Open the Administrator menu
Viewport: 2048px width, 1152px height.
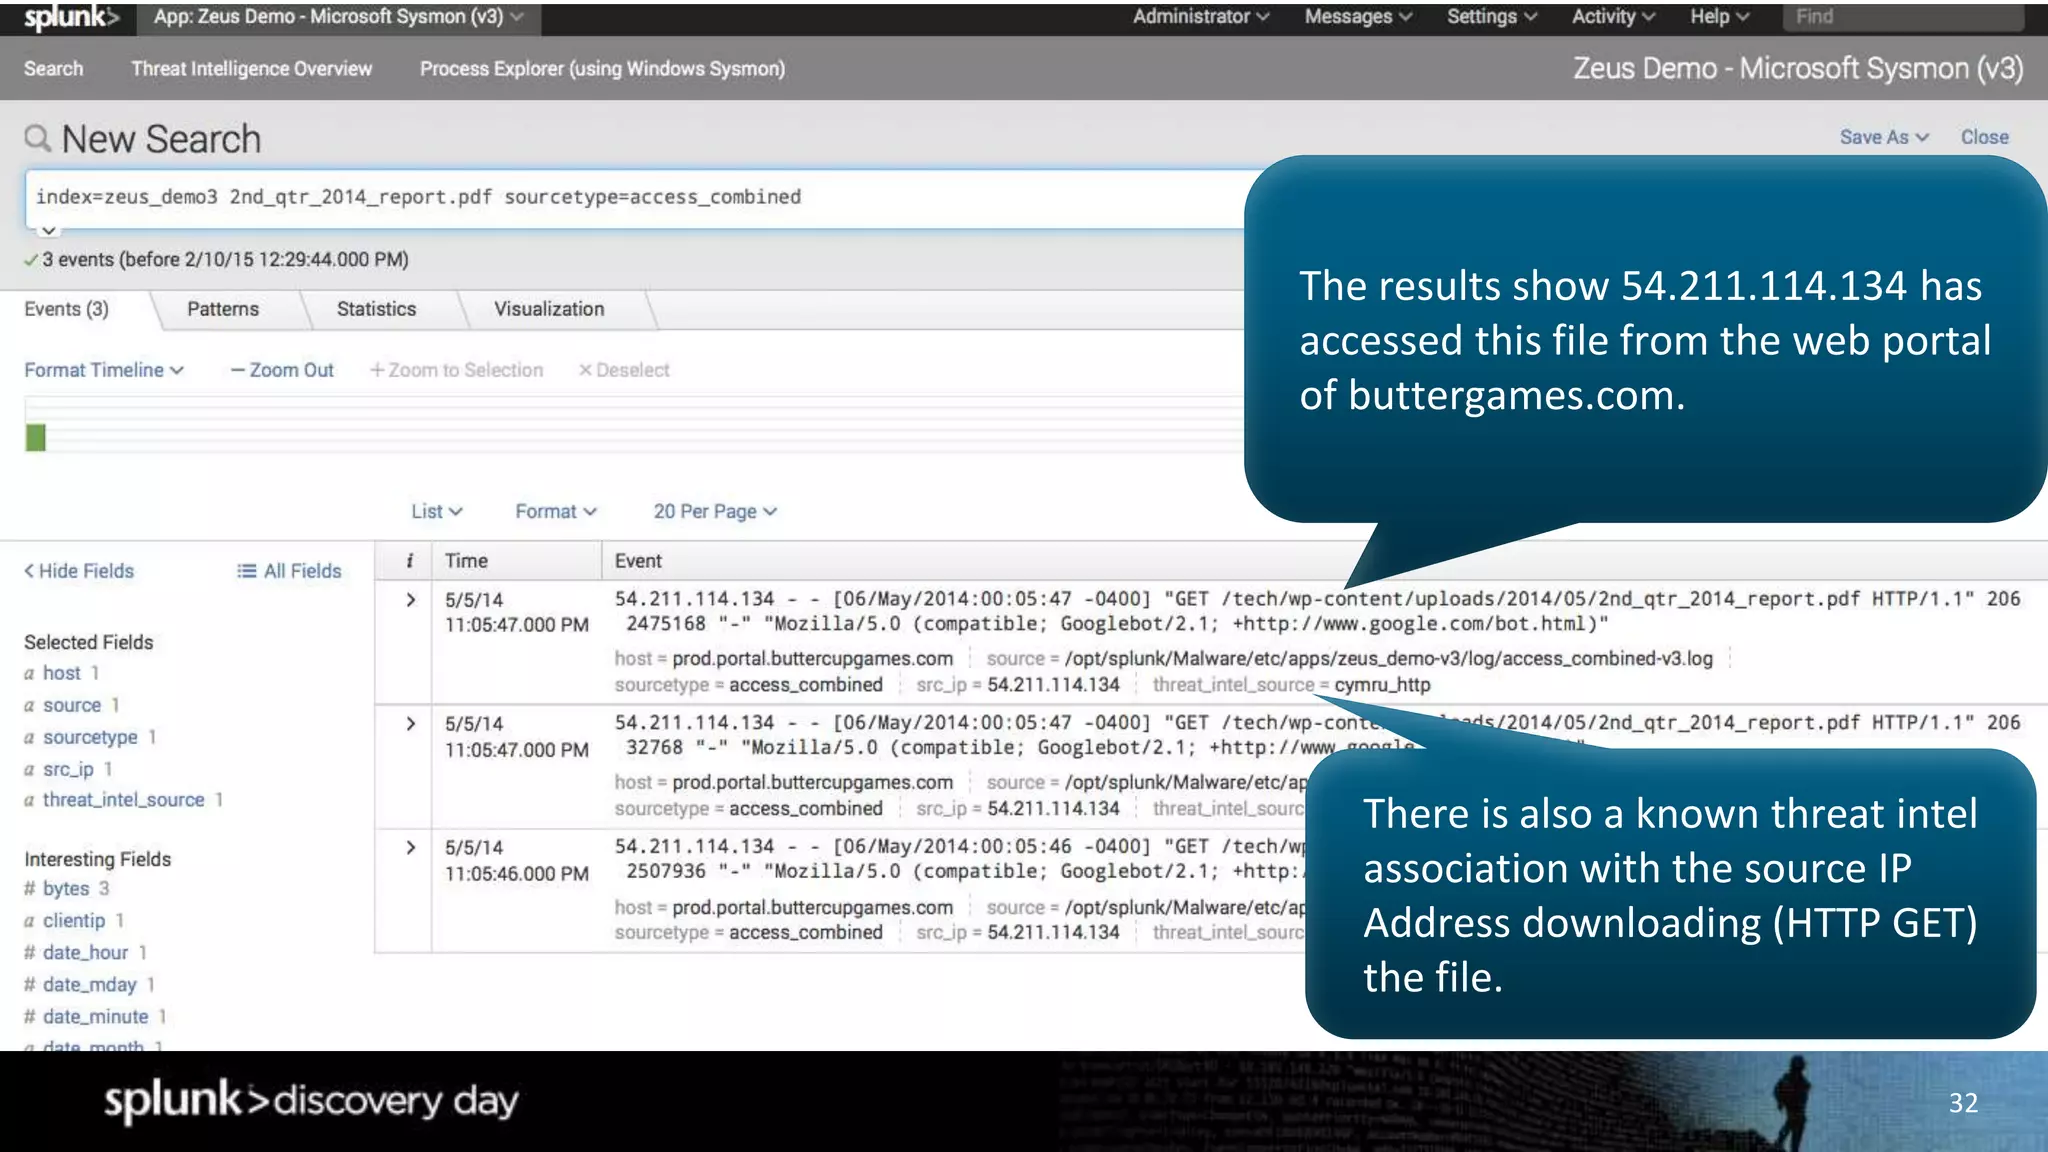(x=1200, y=17)
